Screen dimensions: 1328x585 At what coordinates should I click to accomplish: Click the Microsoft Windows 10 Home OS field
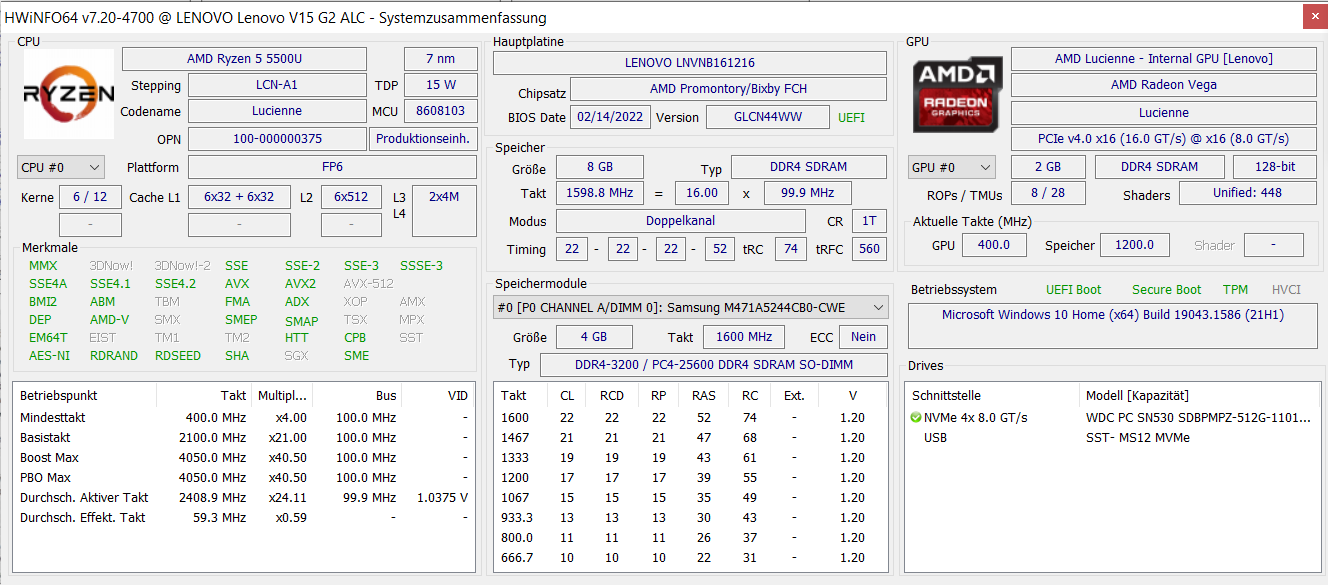(x=1113, y=326)
